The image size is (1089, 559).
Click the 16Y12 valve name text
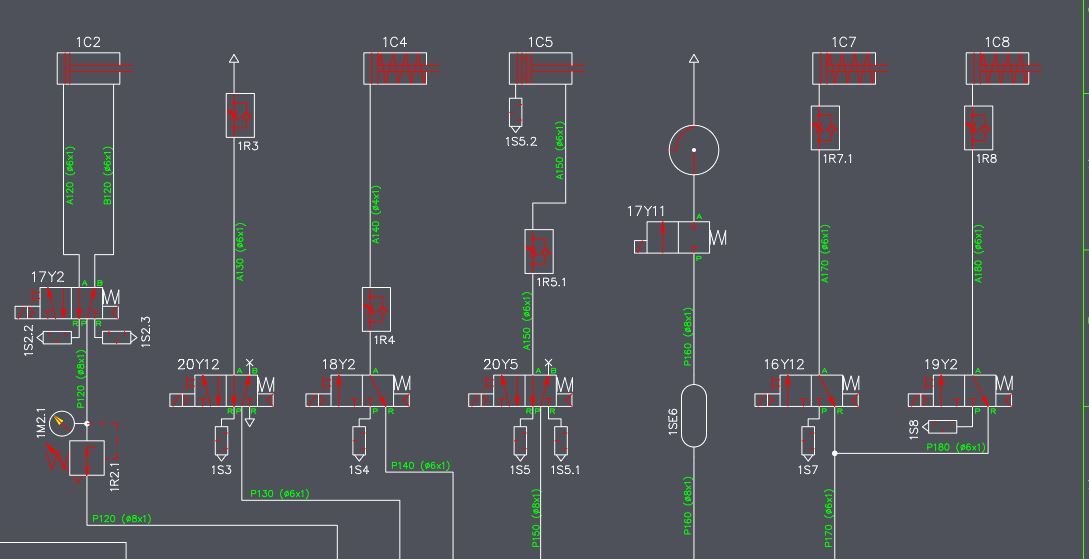[x=784, y=365]
